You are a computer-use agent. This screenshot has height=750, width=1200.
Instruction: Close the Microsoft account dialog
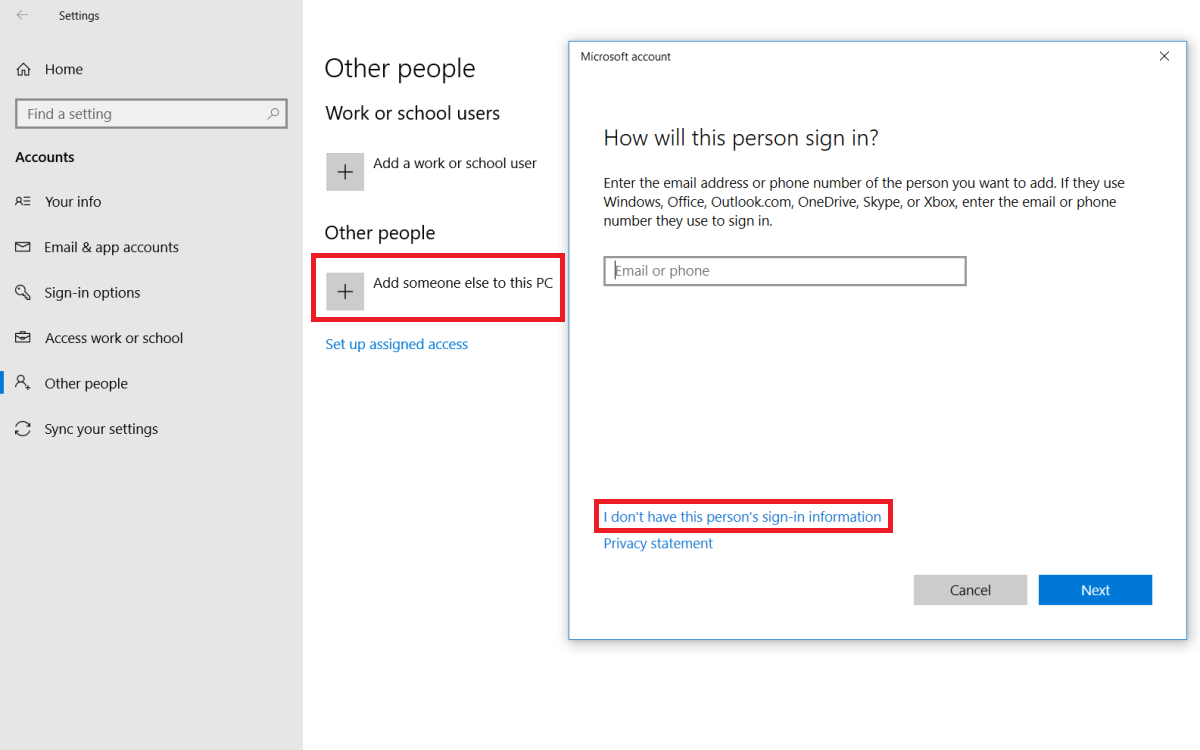1164,56
